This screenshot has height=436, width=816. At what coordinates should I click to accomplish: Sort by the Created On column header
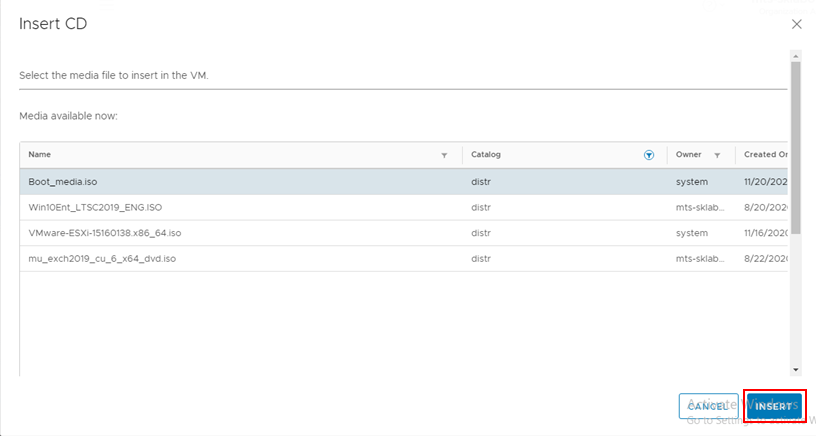(x=765, y=155)
